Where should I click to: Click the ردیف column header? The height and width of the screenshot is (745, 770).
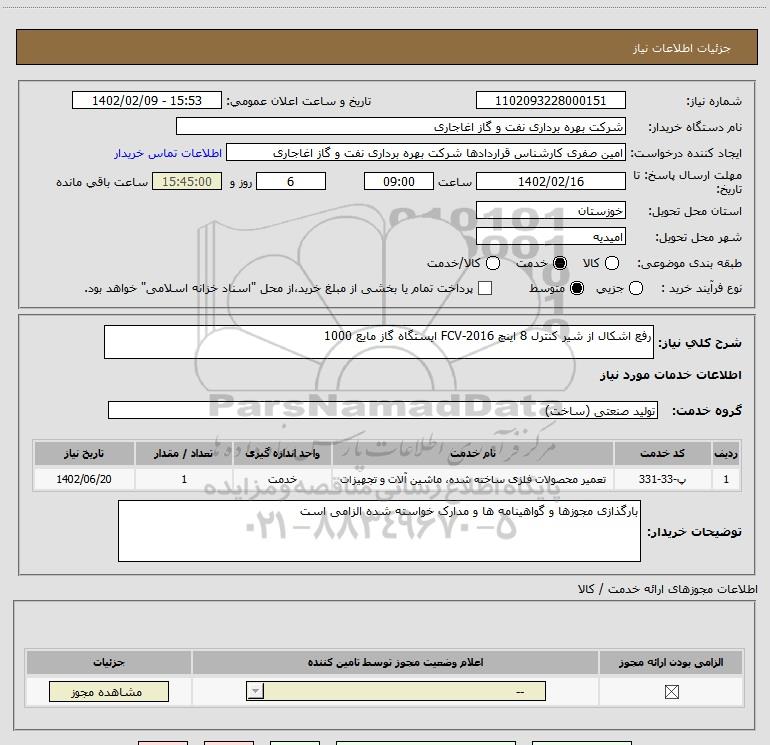pos(726,453)
